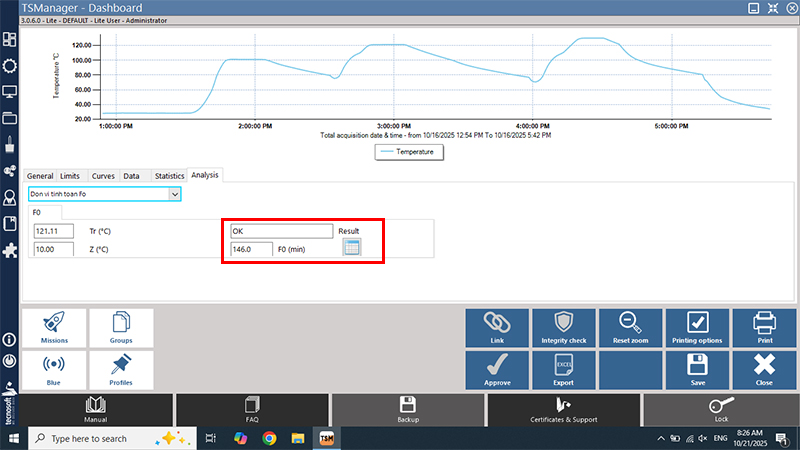The width and height of the screenshot is (800, 450).
Task: Reset the chart zoom with magnifier
Action: tap(630, 327)
